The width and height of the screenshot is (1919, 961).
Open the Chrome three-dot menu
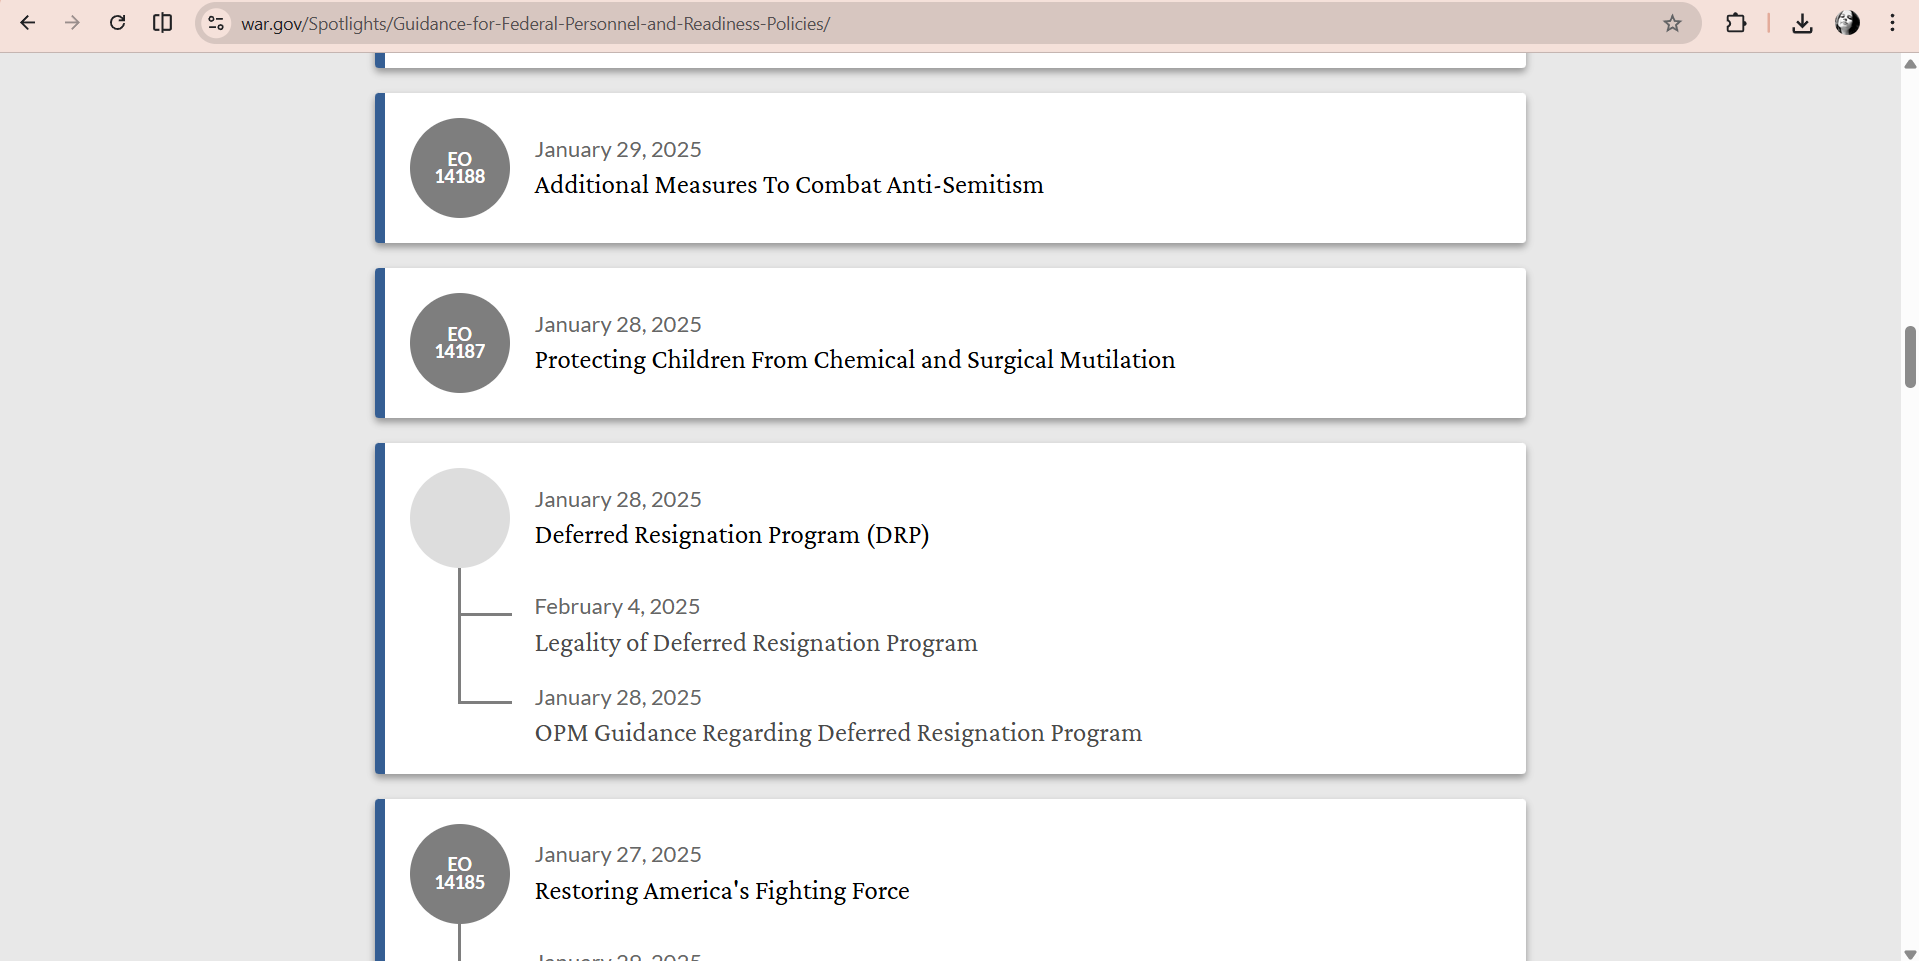tap(1892, 23)
